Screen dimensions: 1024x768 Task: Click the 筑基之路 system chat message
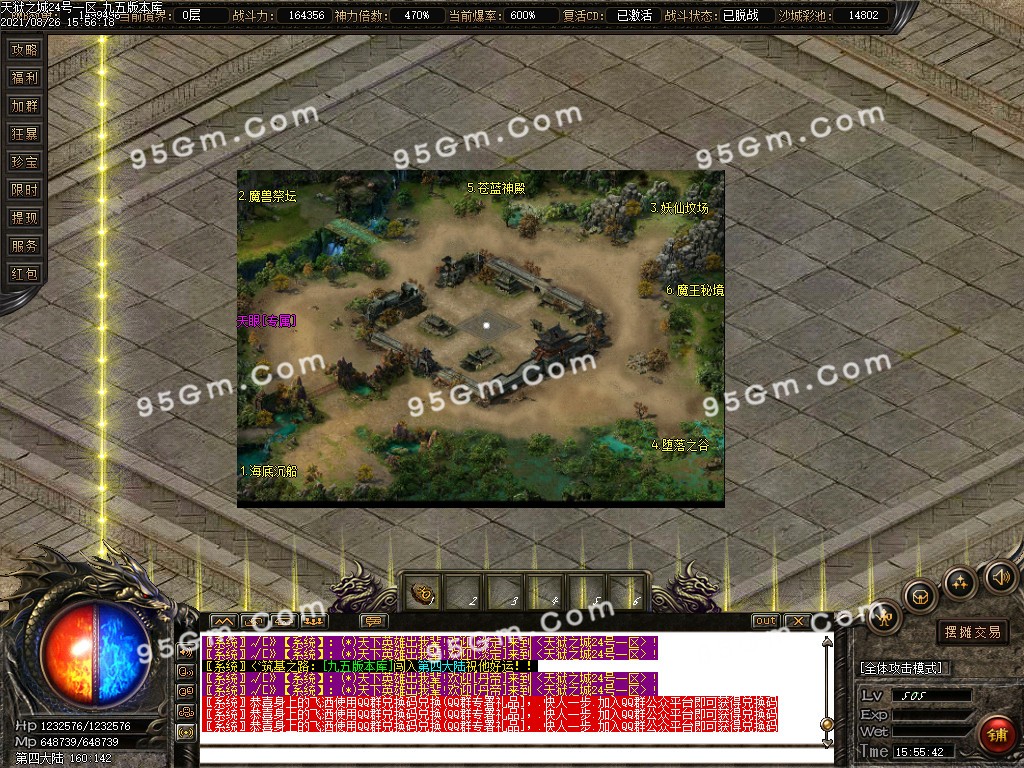pyautogui.click(x=371, y=666)
